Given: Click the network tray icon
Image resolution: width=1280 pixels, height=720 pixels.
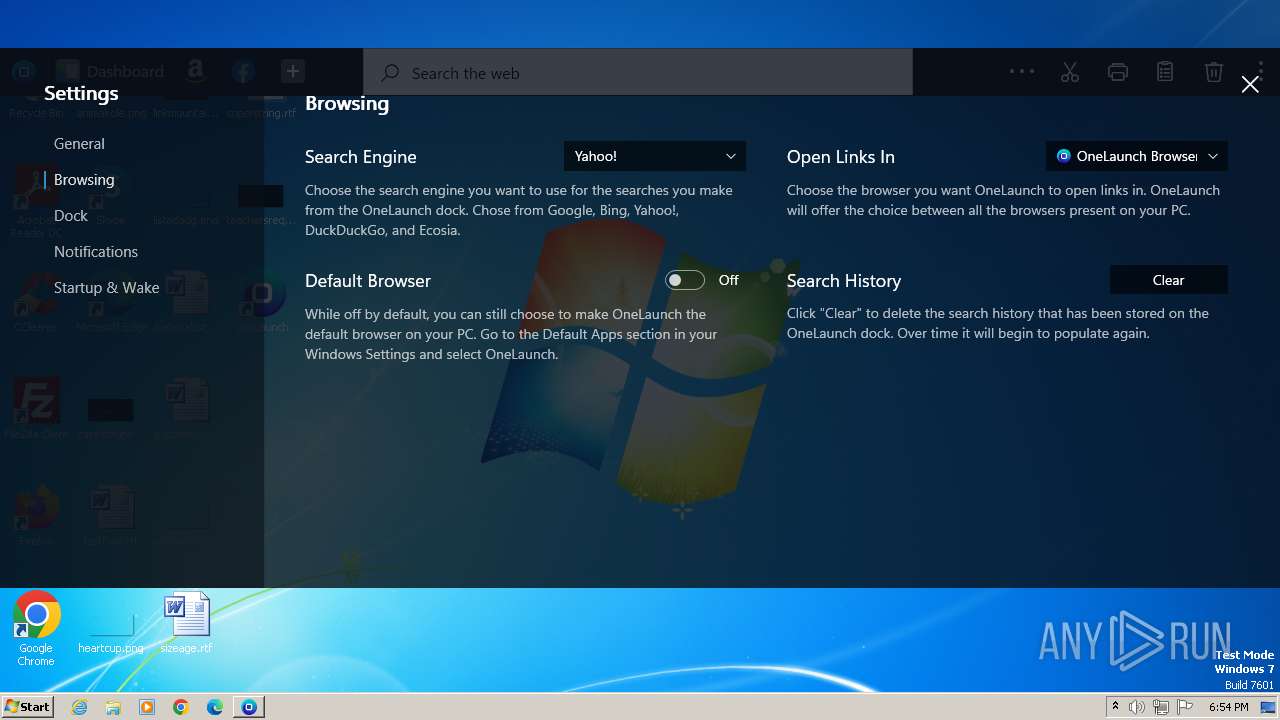Looking at the screenshot, I should pyautogui.click(x=1161, y=707).
